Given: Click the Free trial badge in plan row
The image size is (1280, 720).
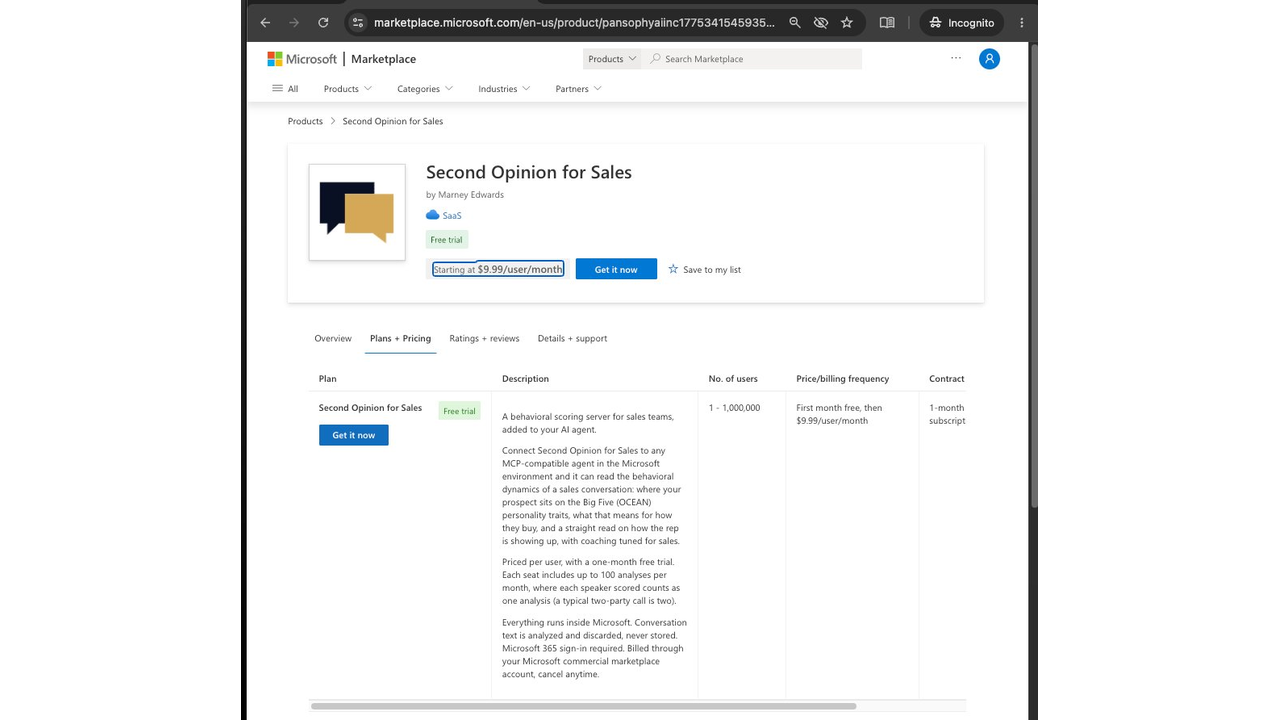Looking at the screenshot, I should pyautogui.click(x=460, y=411).
